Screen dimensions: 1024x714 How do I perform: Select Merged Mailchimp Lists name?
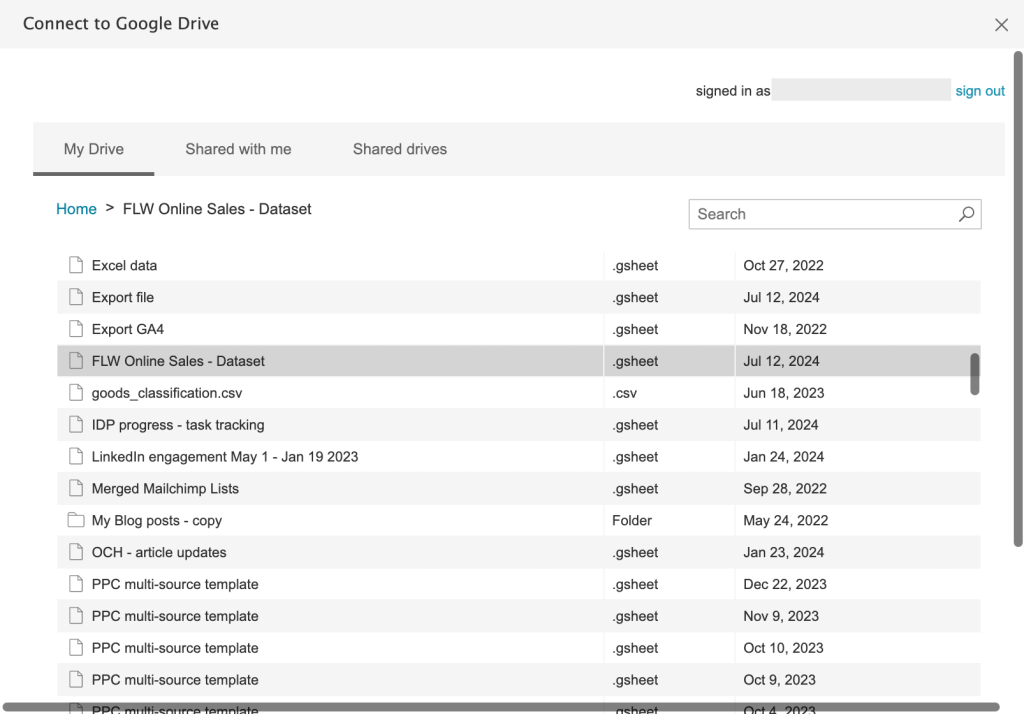click(165, 489)
